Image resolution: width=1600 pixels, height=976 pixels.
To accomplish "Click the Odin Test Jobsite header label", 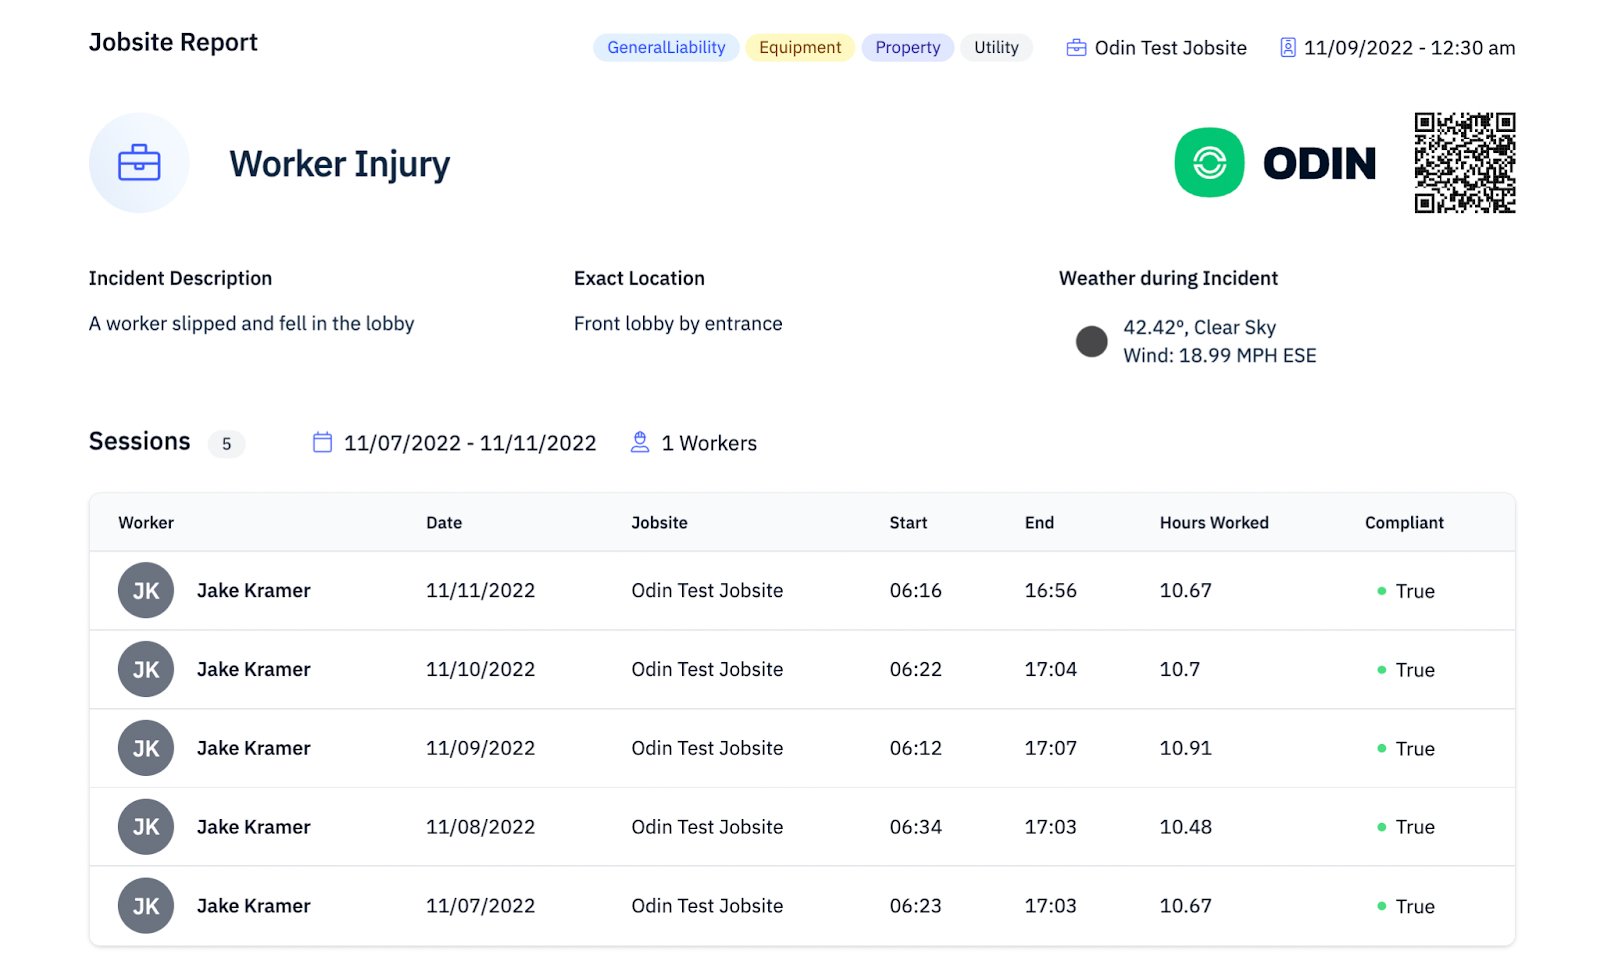I will (1170, 48).
